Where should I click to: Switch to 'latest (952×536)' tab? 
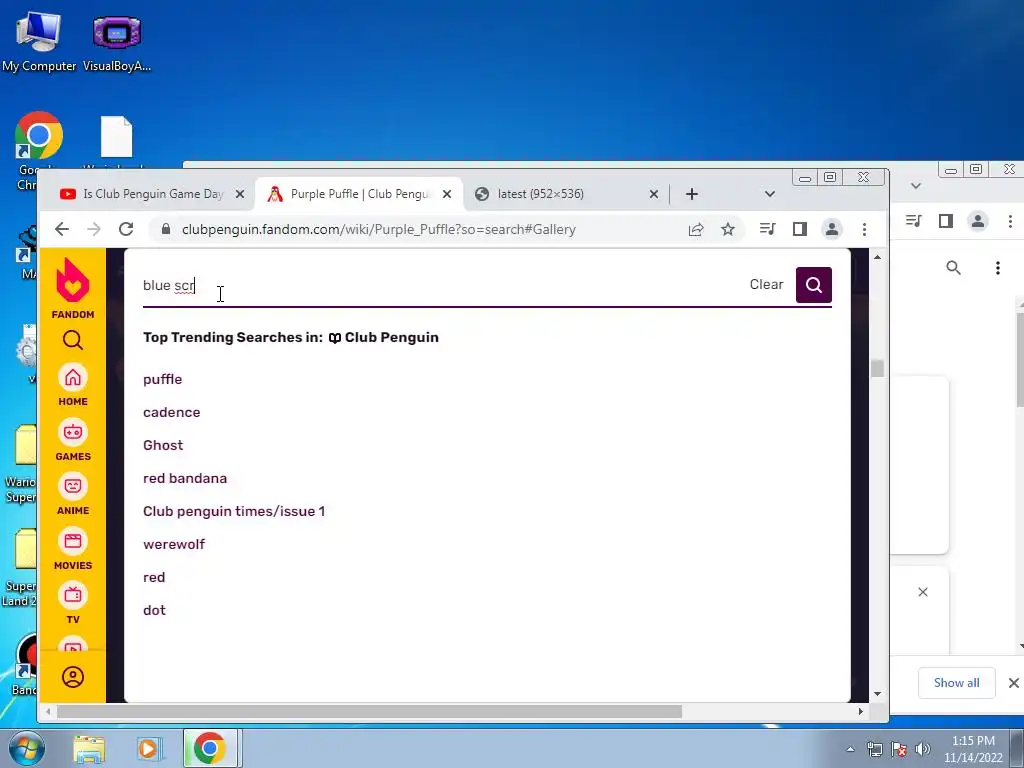click(x=565, y=194)
